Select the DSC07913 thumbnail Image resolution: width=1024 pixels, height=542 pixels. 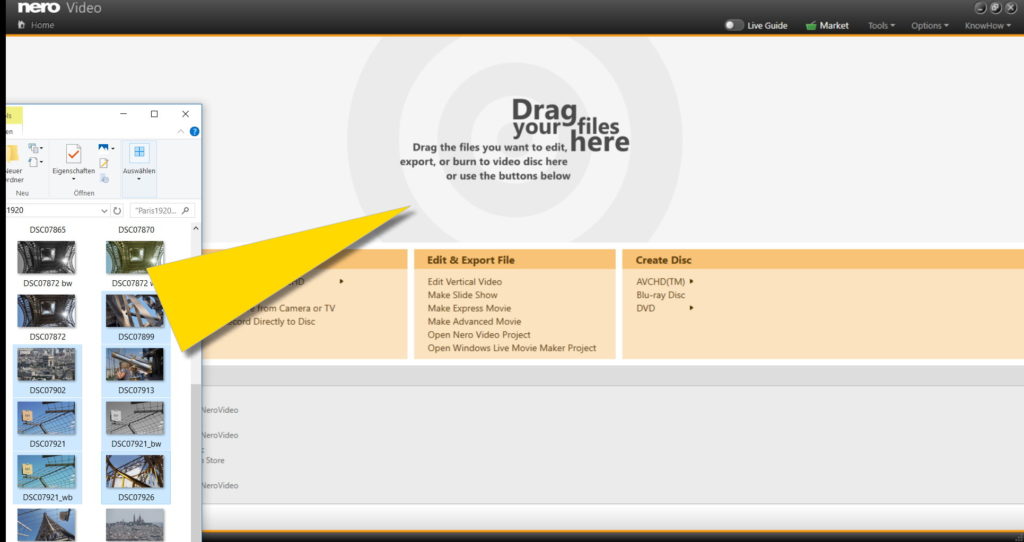[x=135, y=364]
